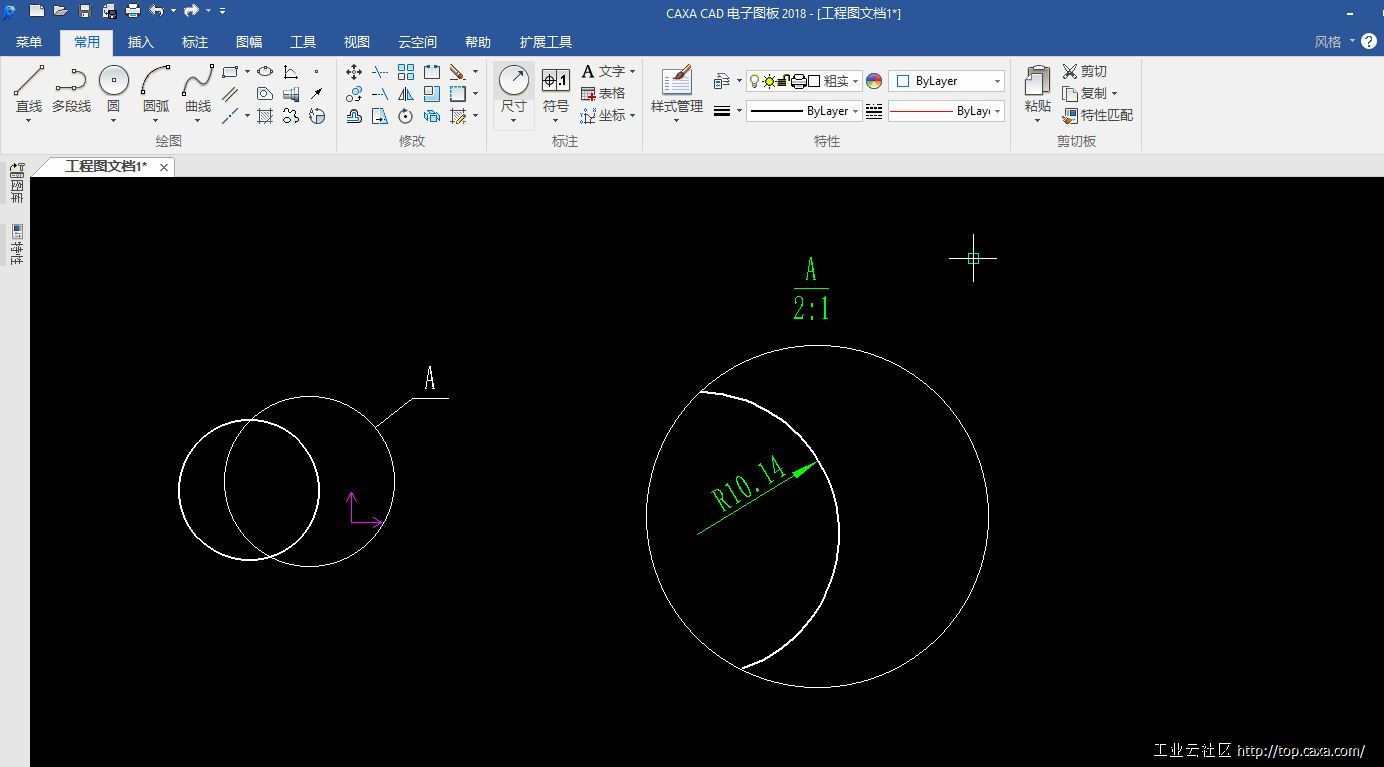Click the 符号 (Symbol) annotation icon
This screenshot has height=767, width=1384.
point(556,81)
